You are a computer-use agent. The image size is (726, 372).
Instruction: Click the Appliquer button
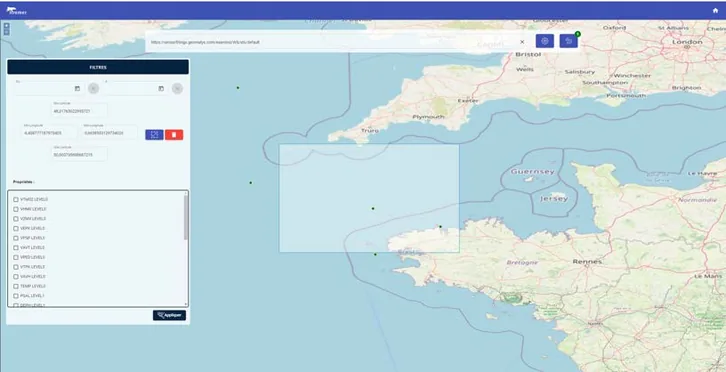coord(169,315)
